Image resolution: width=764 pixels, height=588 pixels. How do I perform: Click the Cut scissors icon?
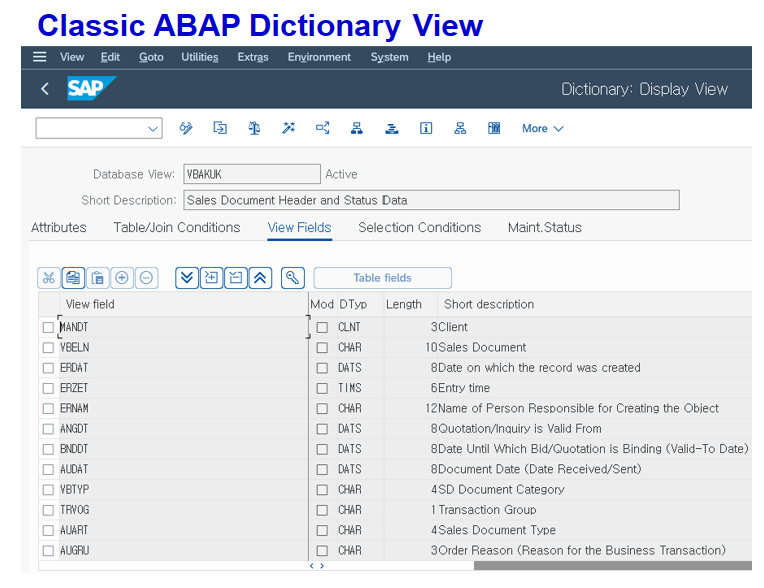pos(49,278)
